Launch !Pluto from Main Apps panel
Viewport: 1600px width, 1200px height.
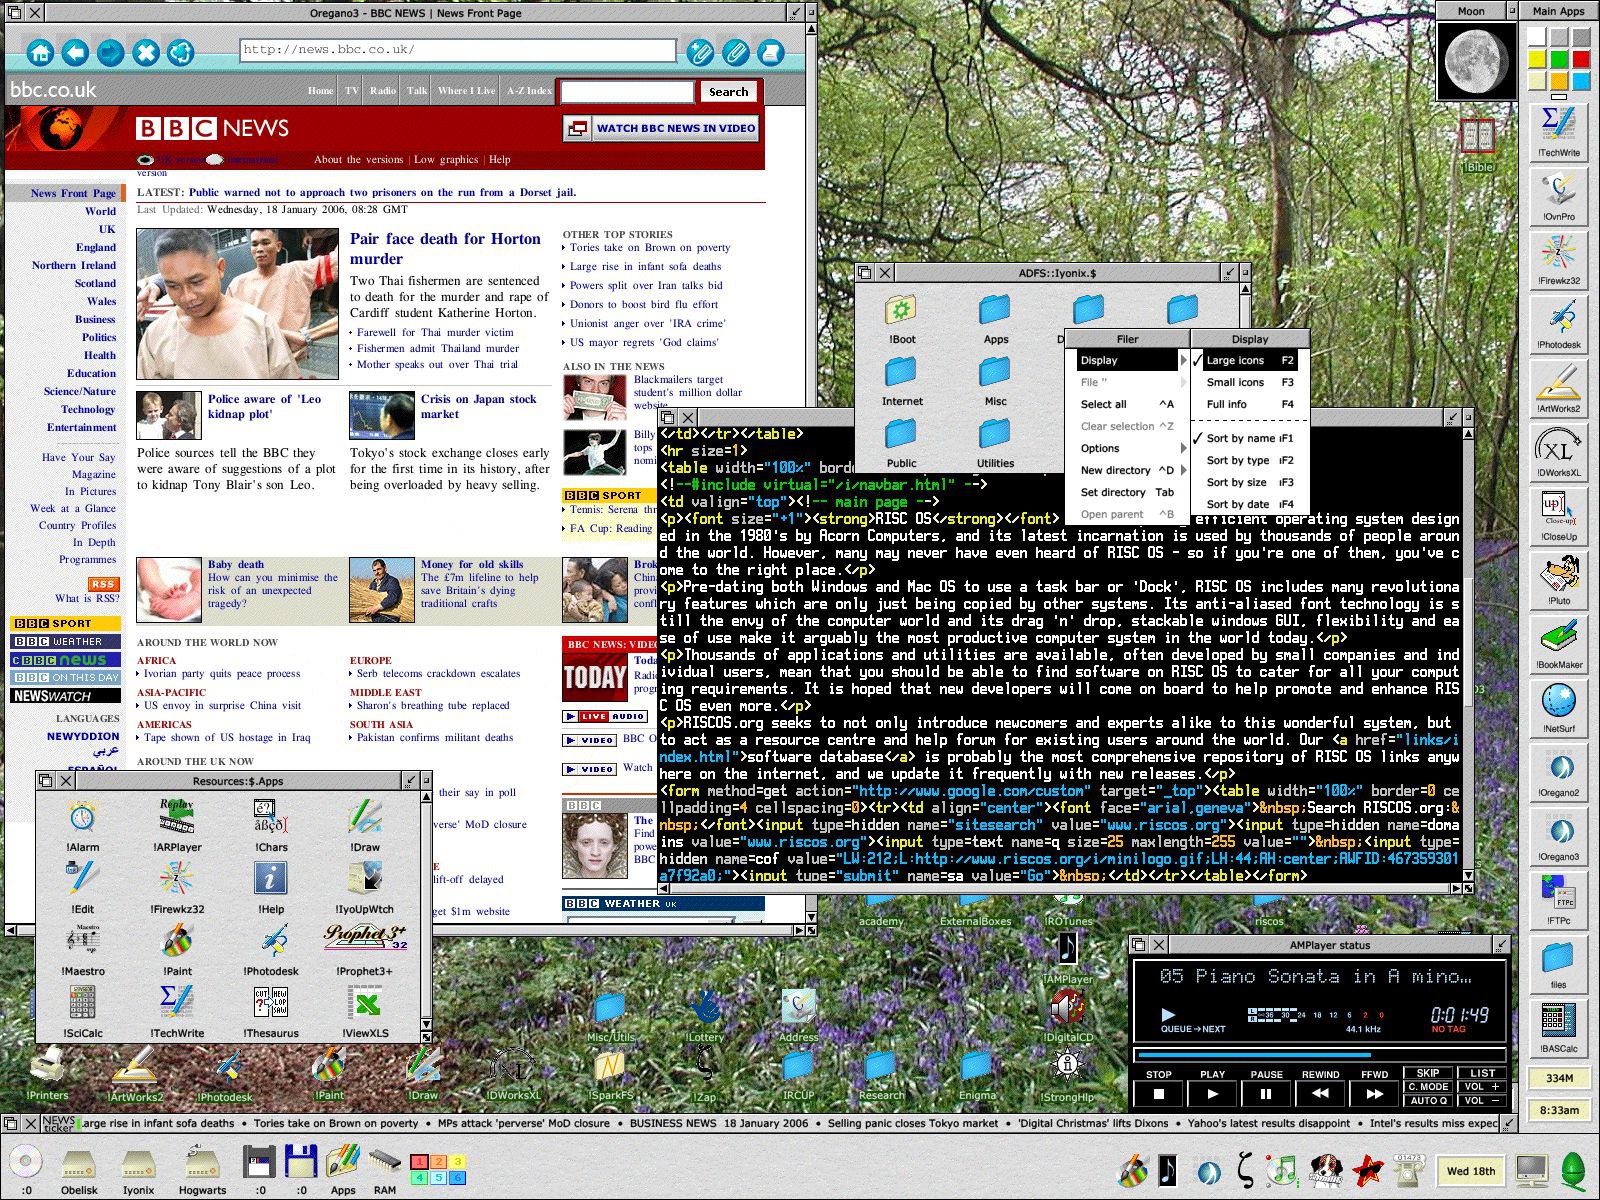(x=1559, y=580)
